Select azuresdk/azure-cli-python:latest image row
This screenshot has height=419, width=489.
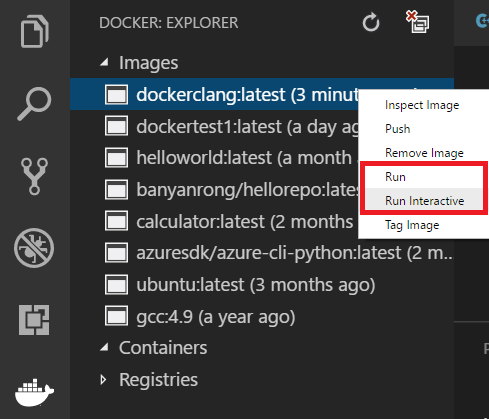(x=262, y=253)
